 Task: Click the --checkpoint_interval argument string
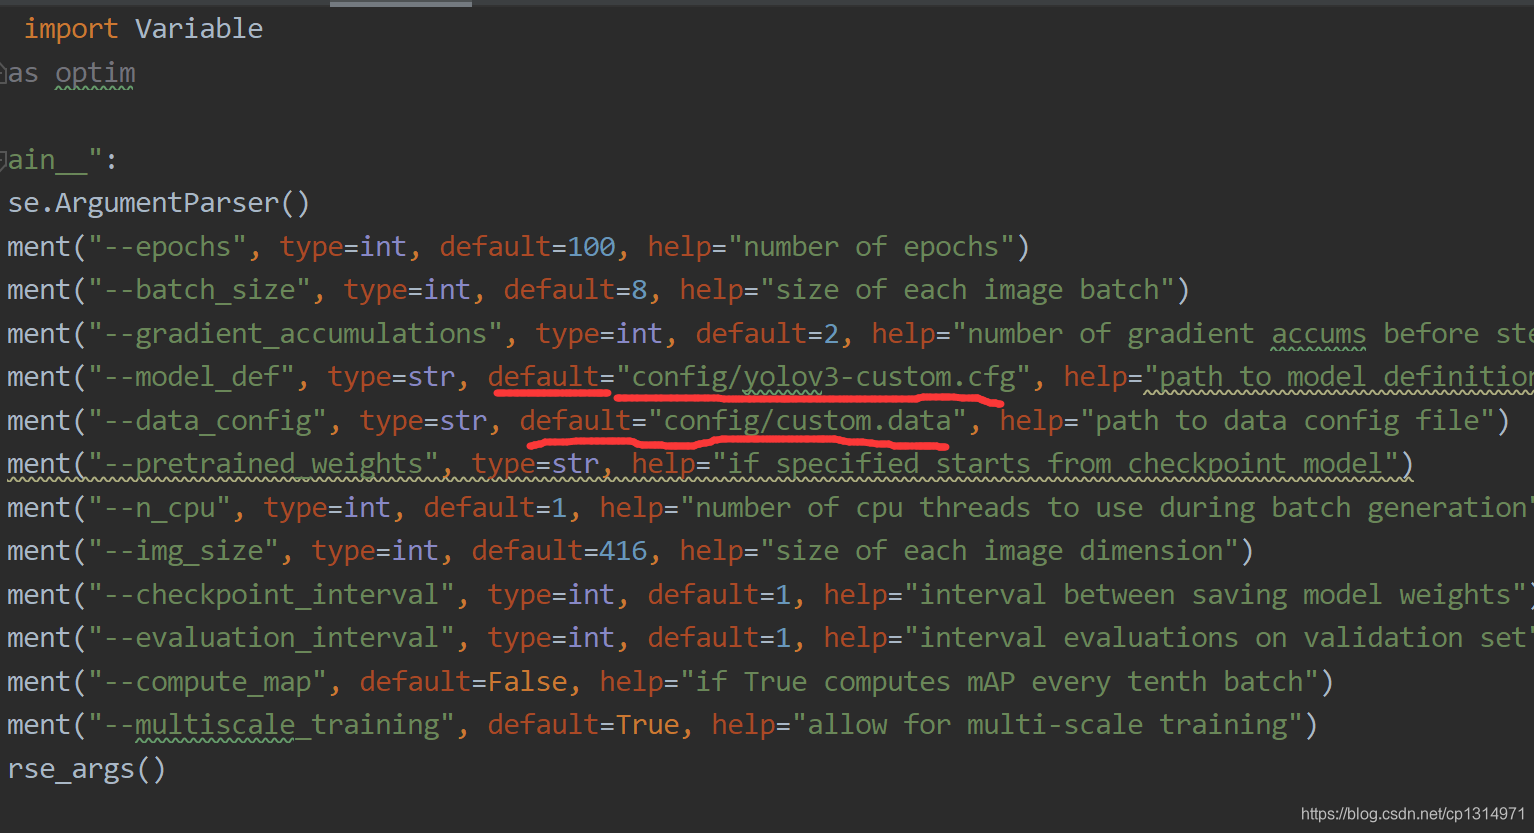point(270,594)
